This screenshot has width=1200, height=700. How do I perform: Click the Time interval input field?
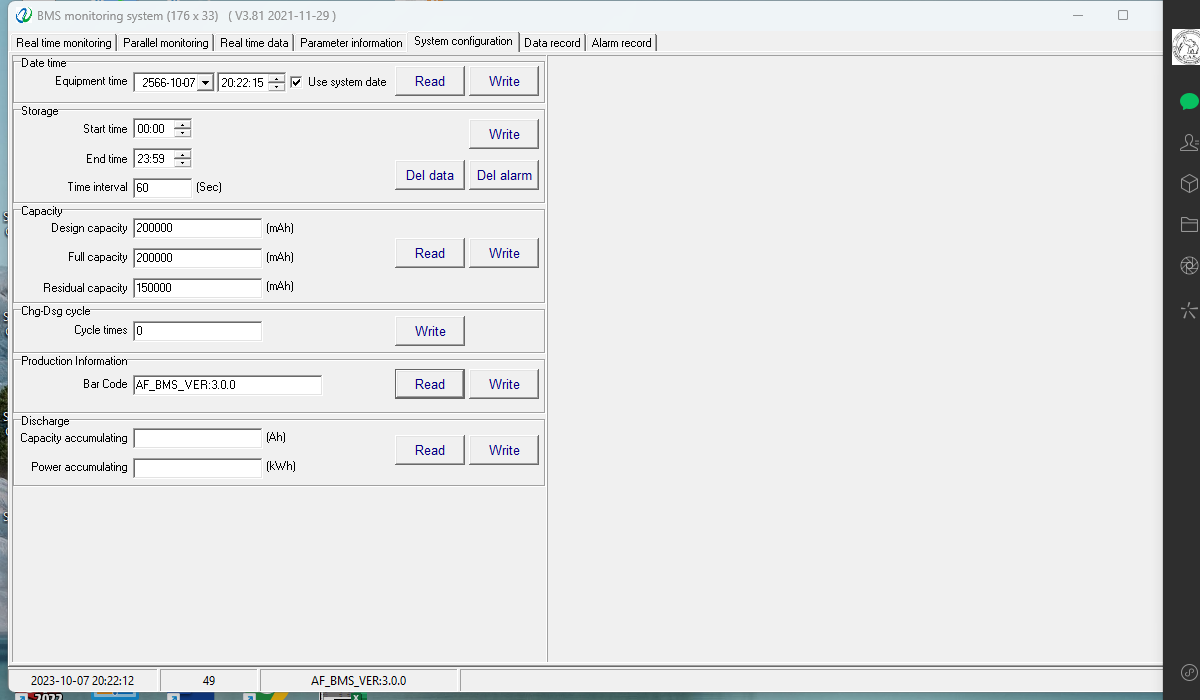point(162,188)
